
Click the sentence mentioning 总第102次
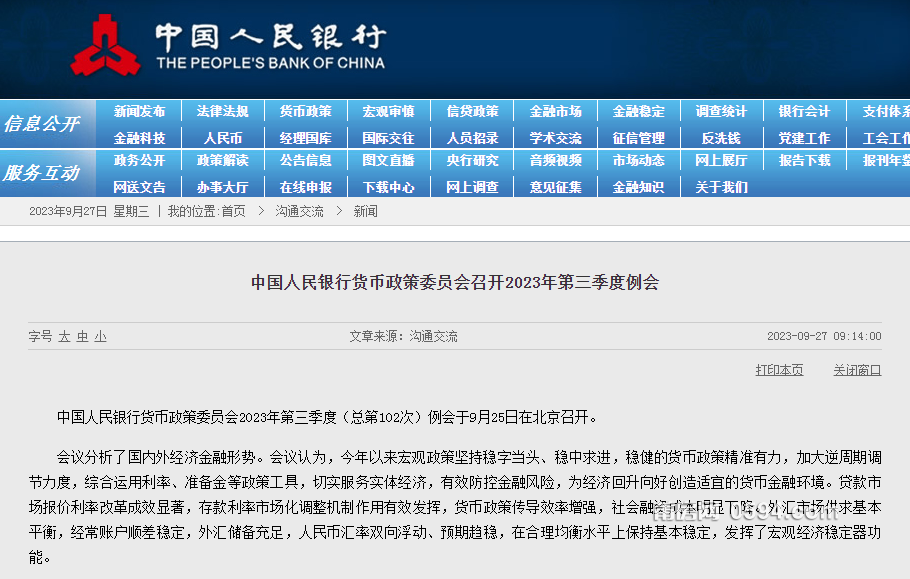pyautogui.click(x=327, y=417)
